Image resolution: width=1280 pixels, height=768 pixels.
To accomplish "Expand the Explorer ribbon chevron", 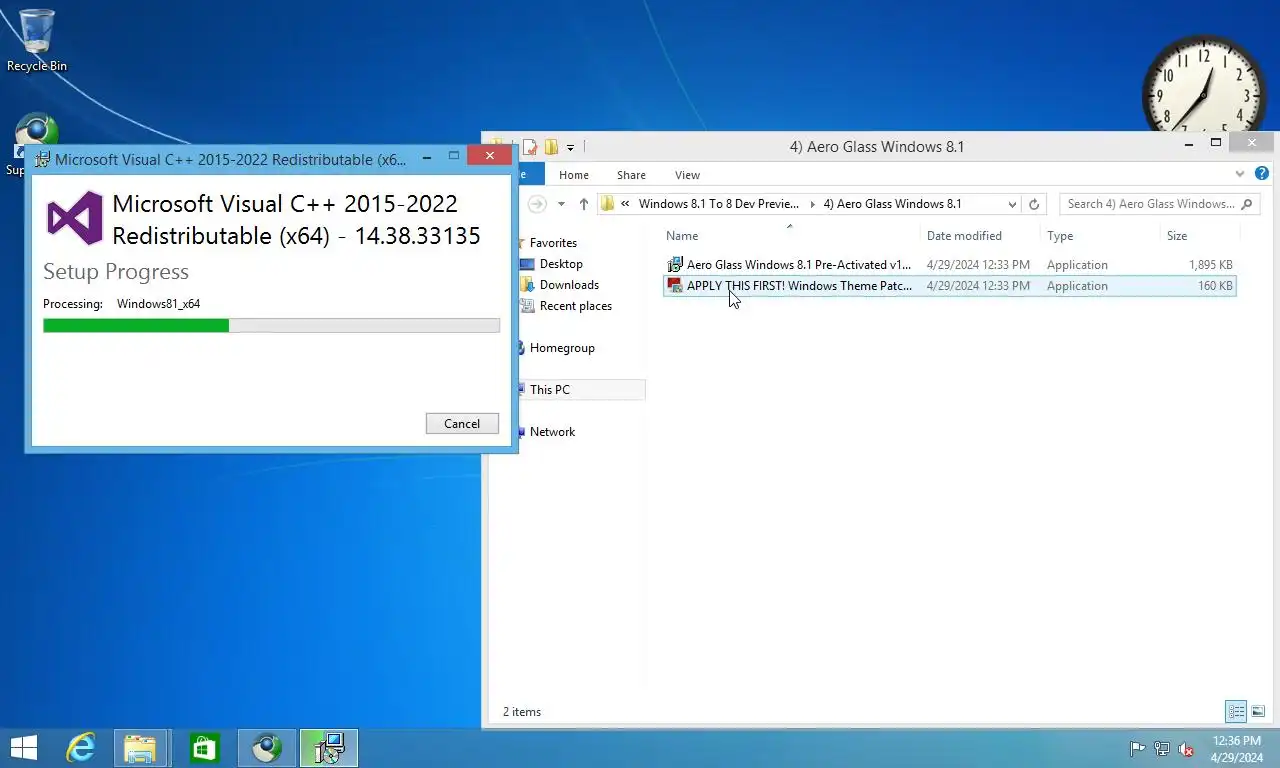I will (x=1241, y=174).
